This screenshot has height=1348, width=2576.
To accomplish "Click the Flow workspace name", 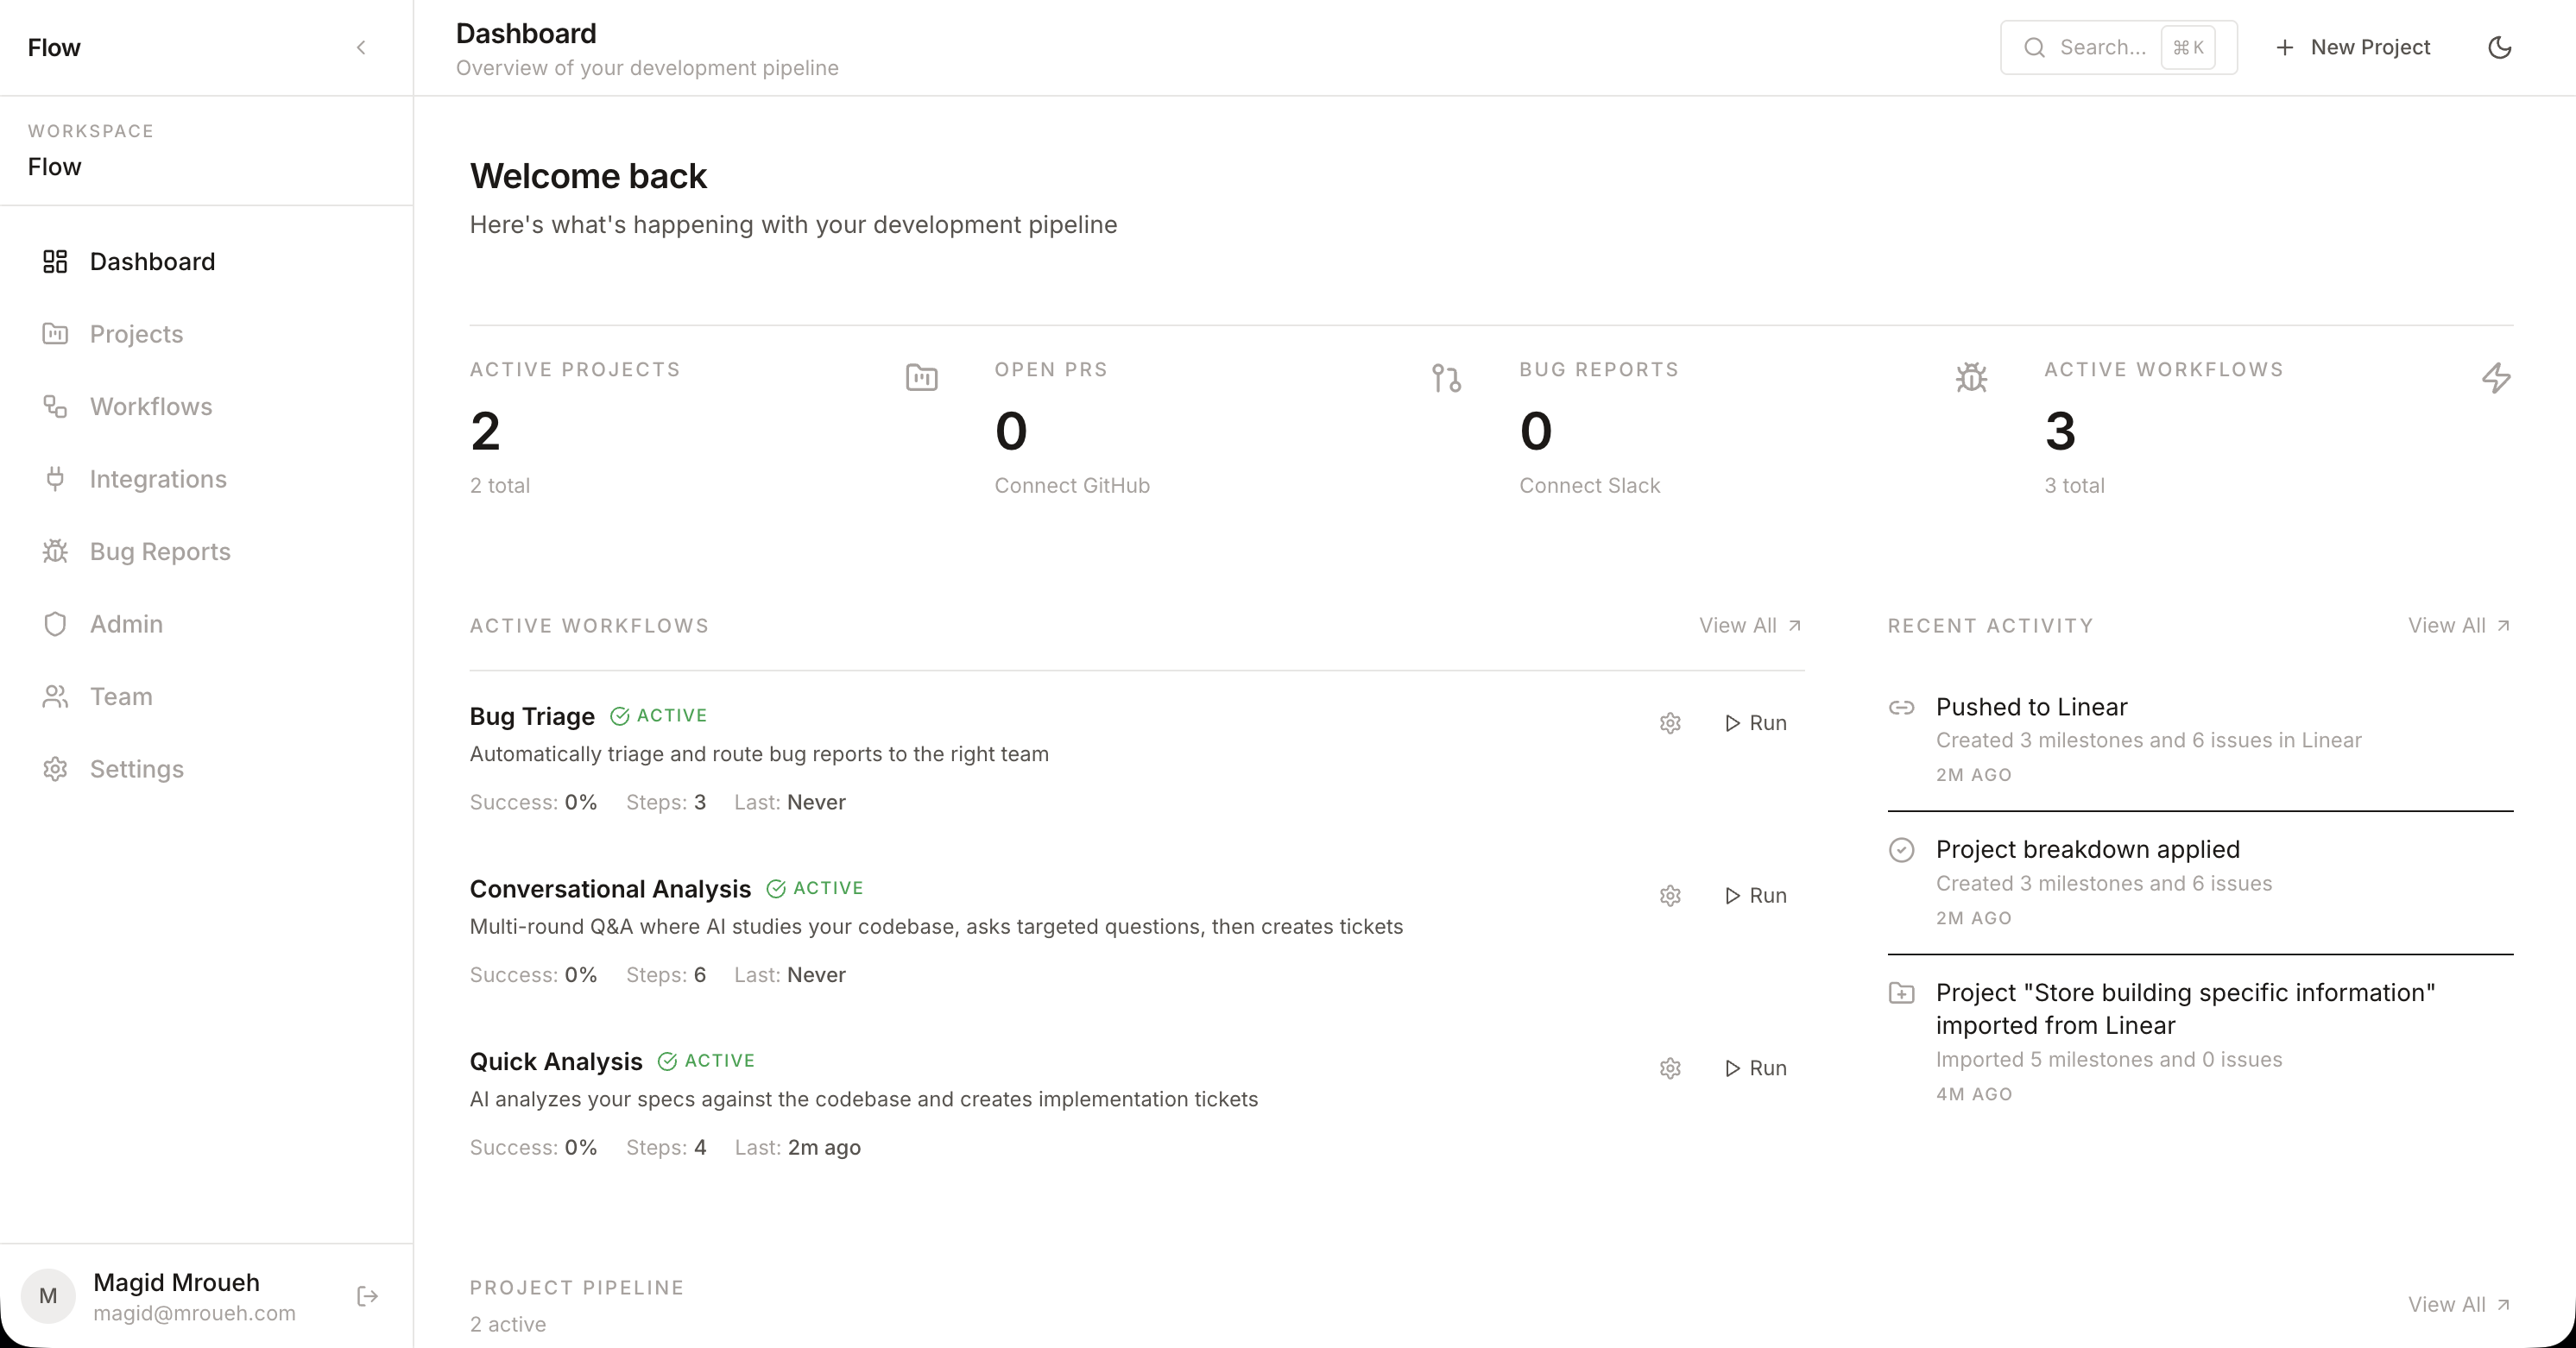I will click(55, 167).
